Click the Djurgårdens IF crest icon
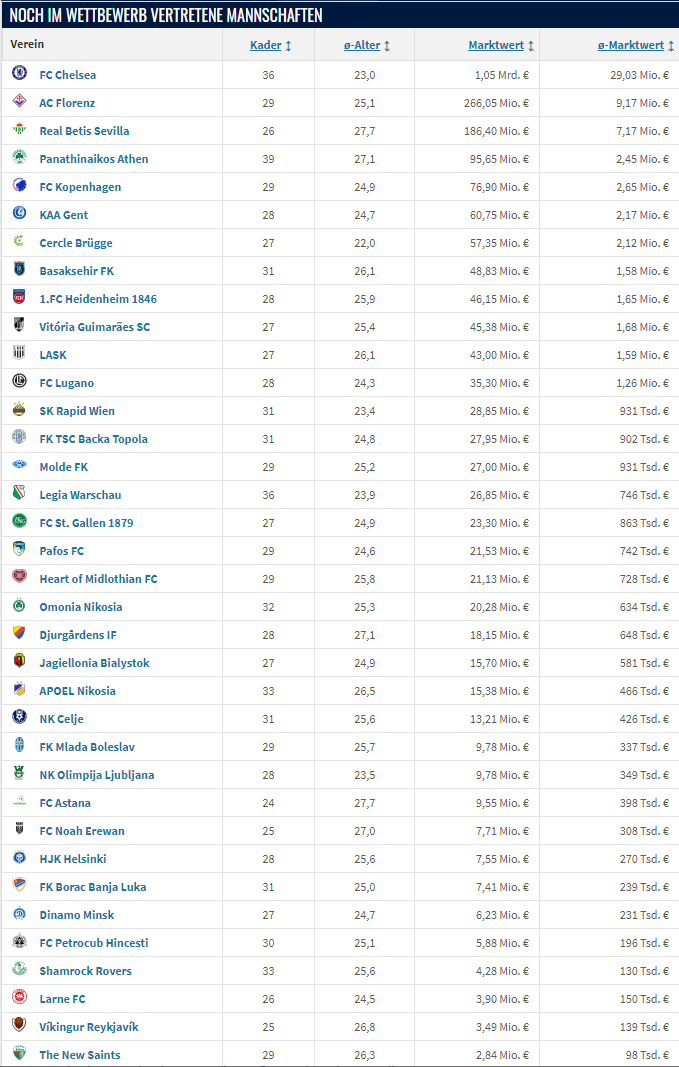 (19, 633)
